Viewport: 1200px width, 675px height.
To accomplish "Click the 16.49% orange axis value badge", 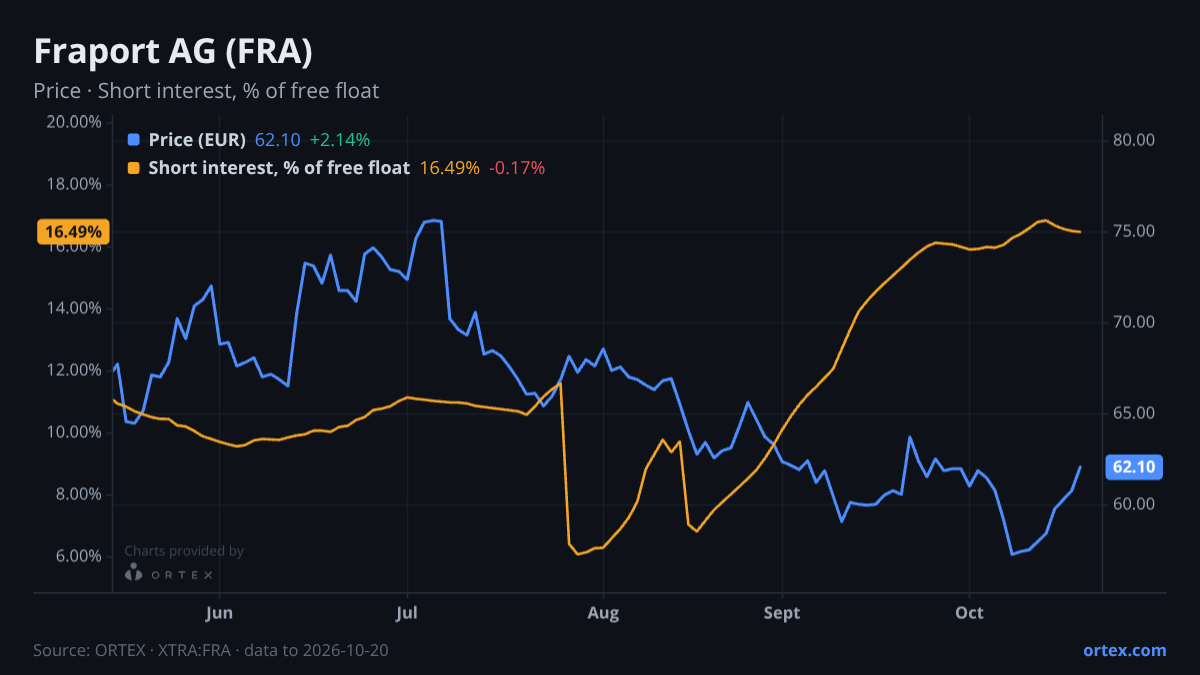I will [73, 232].
